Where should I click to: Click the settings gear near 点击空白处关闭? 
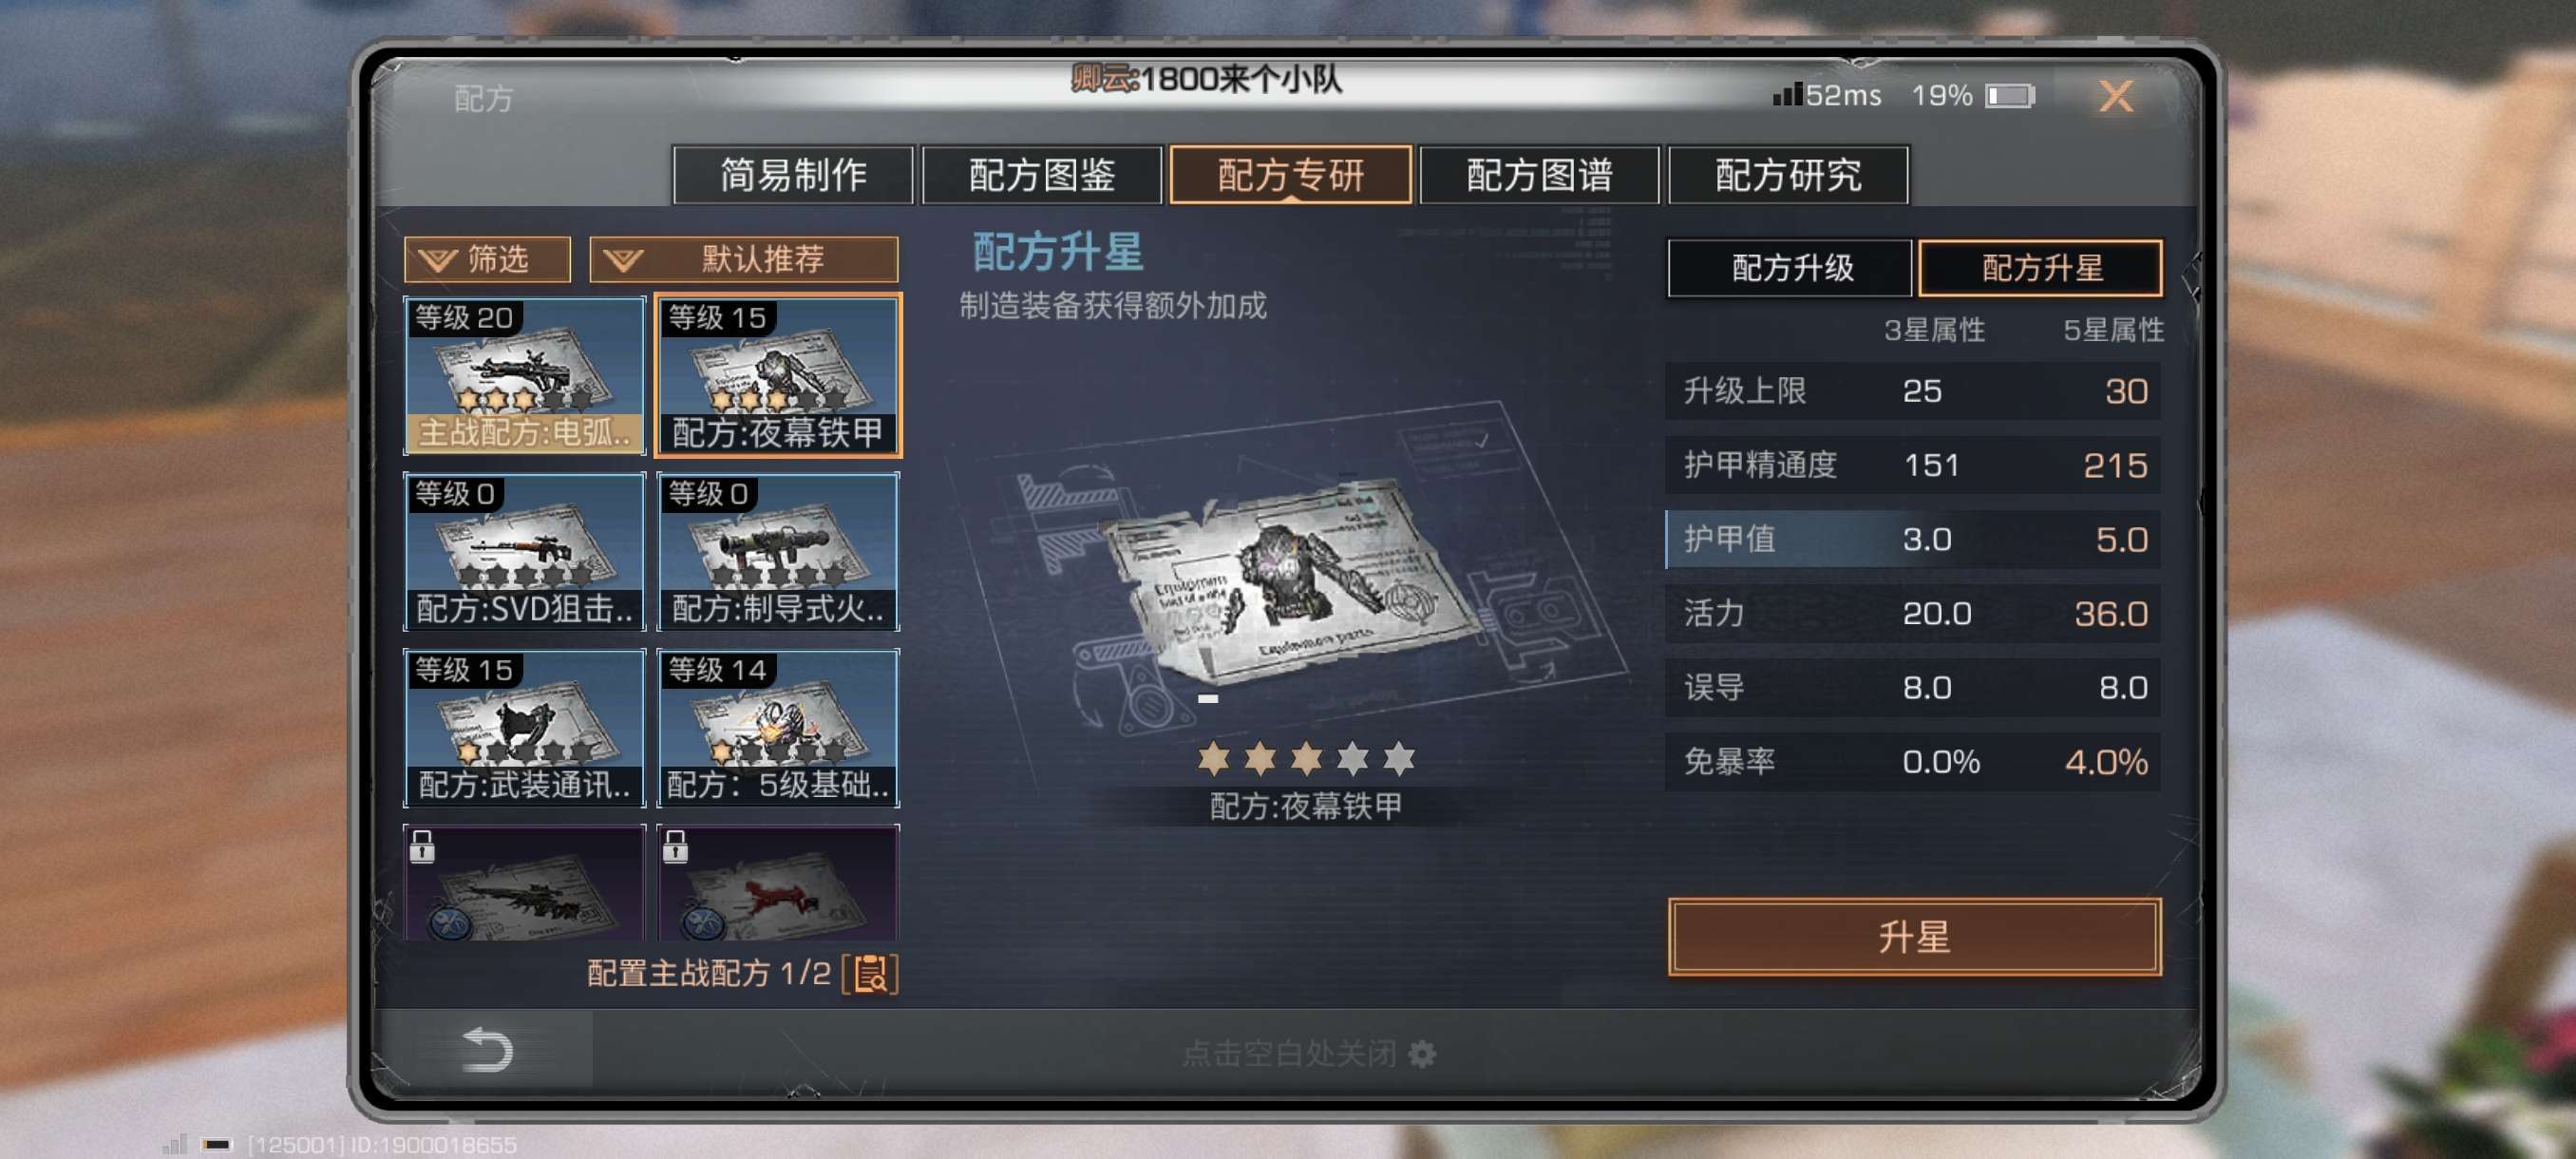click(x=1421, y=1053)
